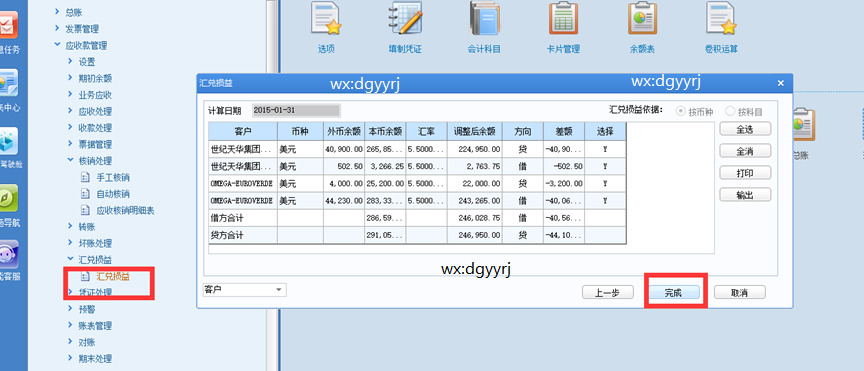Select the 按币种 radio button
This screenshot has height=371, width=864.
[x=681, y=111]
